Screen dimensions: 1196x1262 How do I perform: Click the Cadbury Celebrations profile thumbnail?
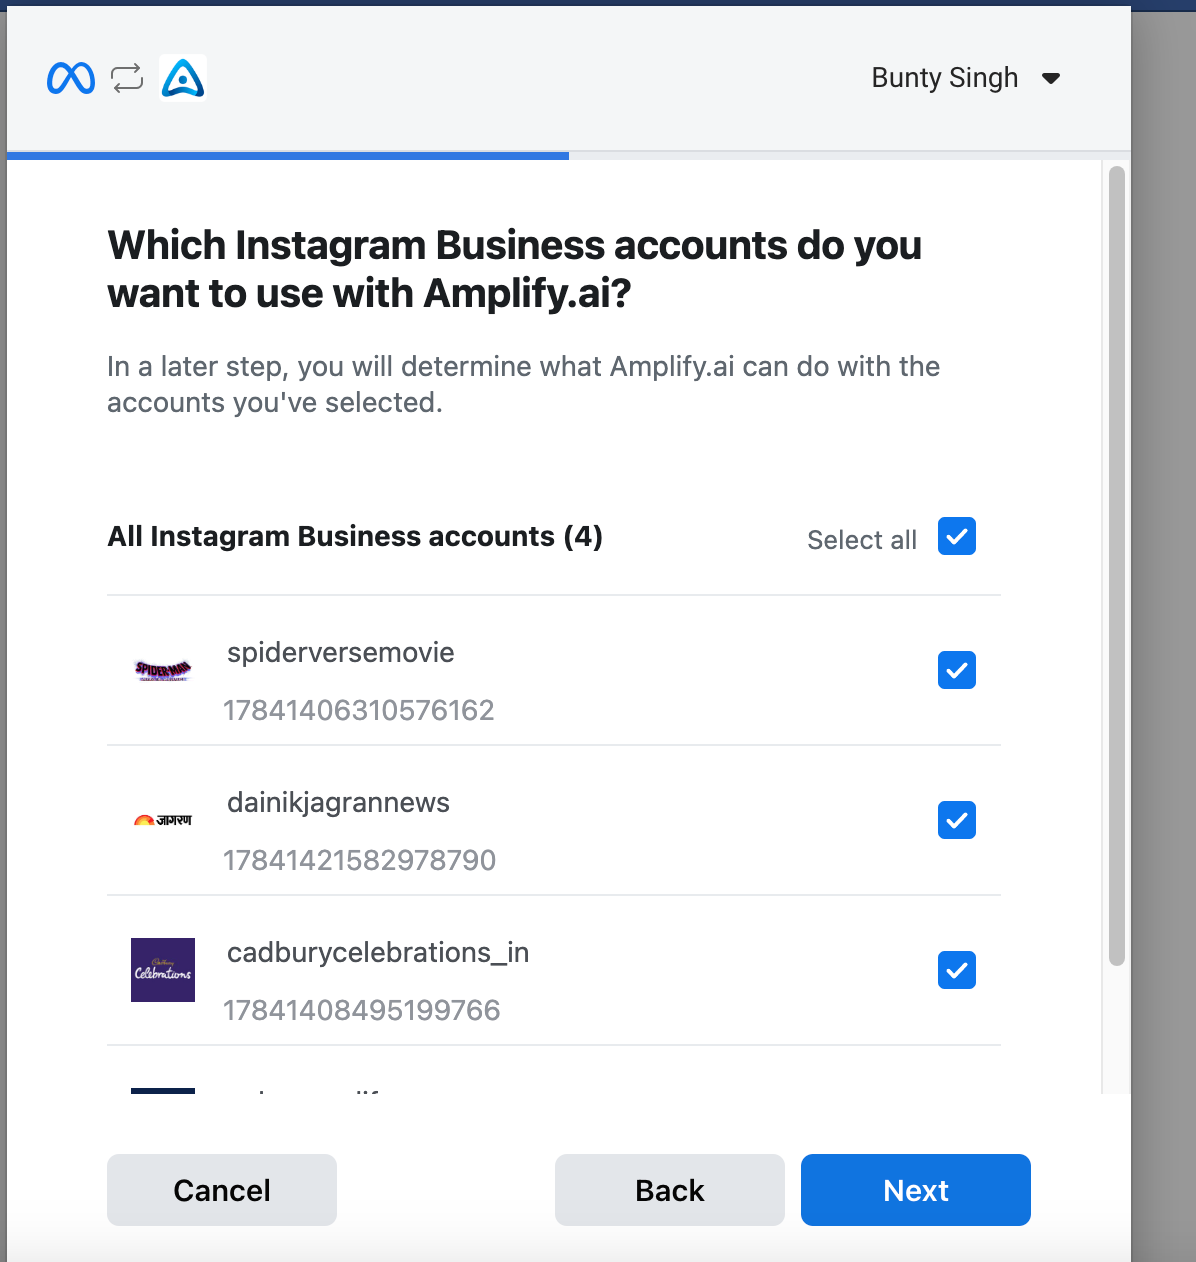click(163, 970)
